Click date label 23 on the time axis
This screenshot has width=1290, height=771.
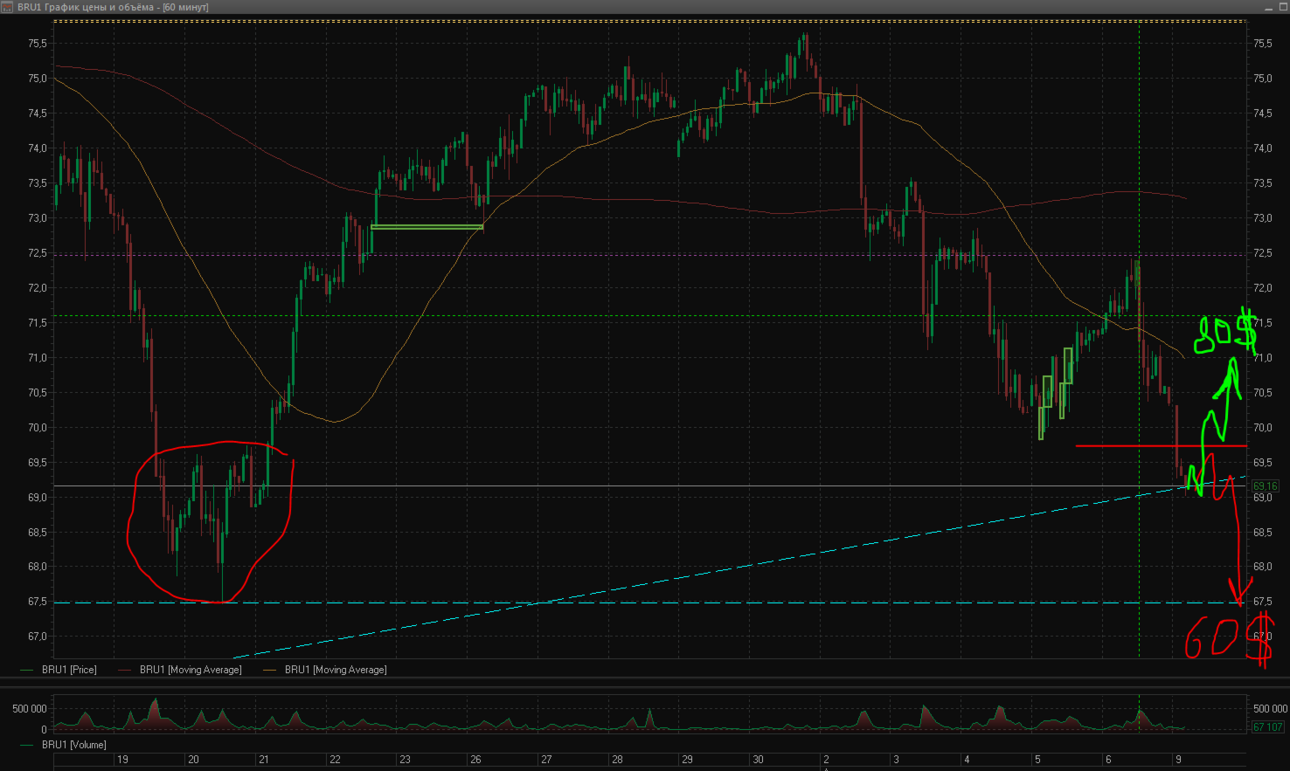point(405,760)
